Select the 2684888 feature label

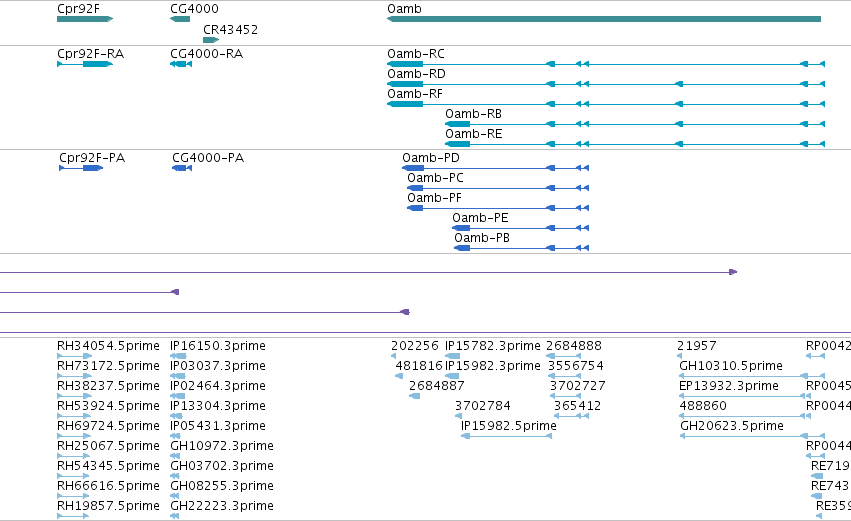[x=574, y=346]
